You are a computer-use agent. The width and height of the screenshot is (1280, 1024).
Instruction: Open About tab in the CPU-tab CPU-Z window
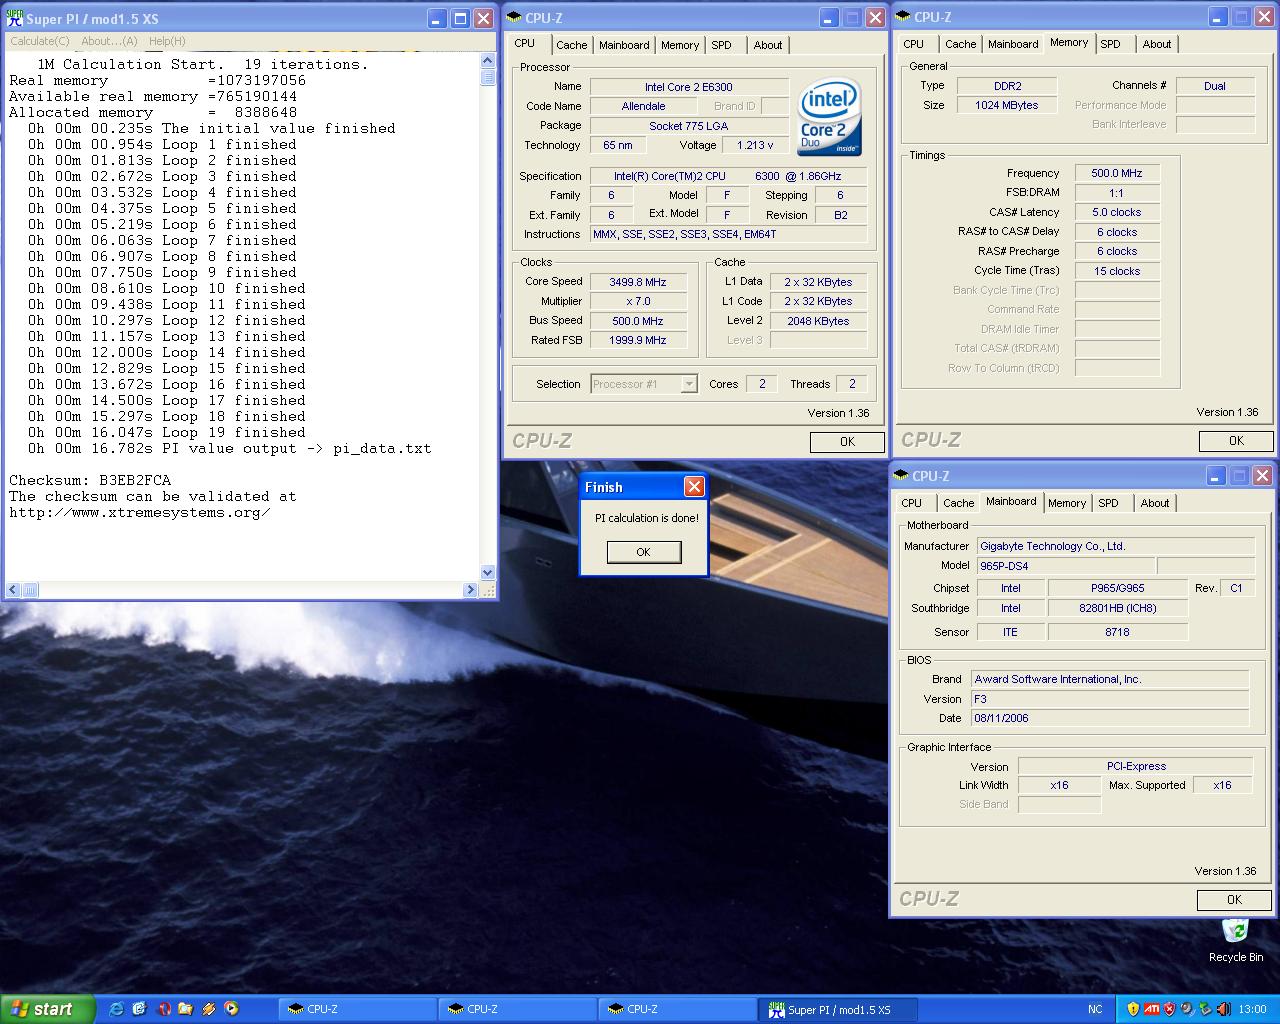(768, 45)
